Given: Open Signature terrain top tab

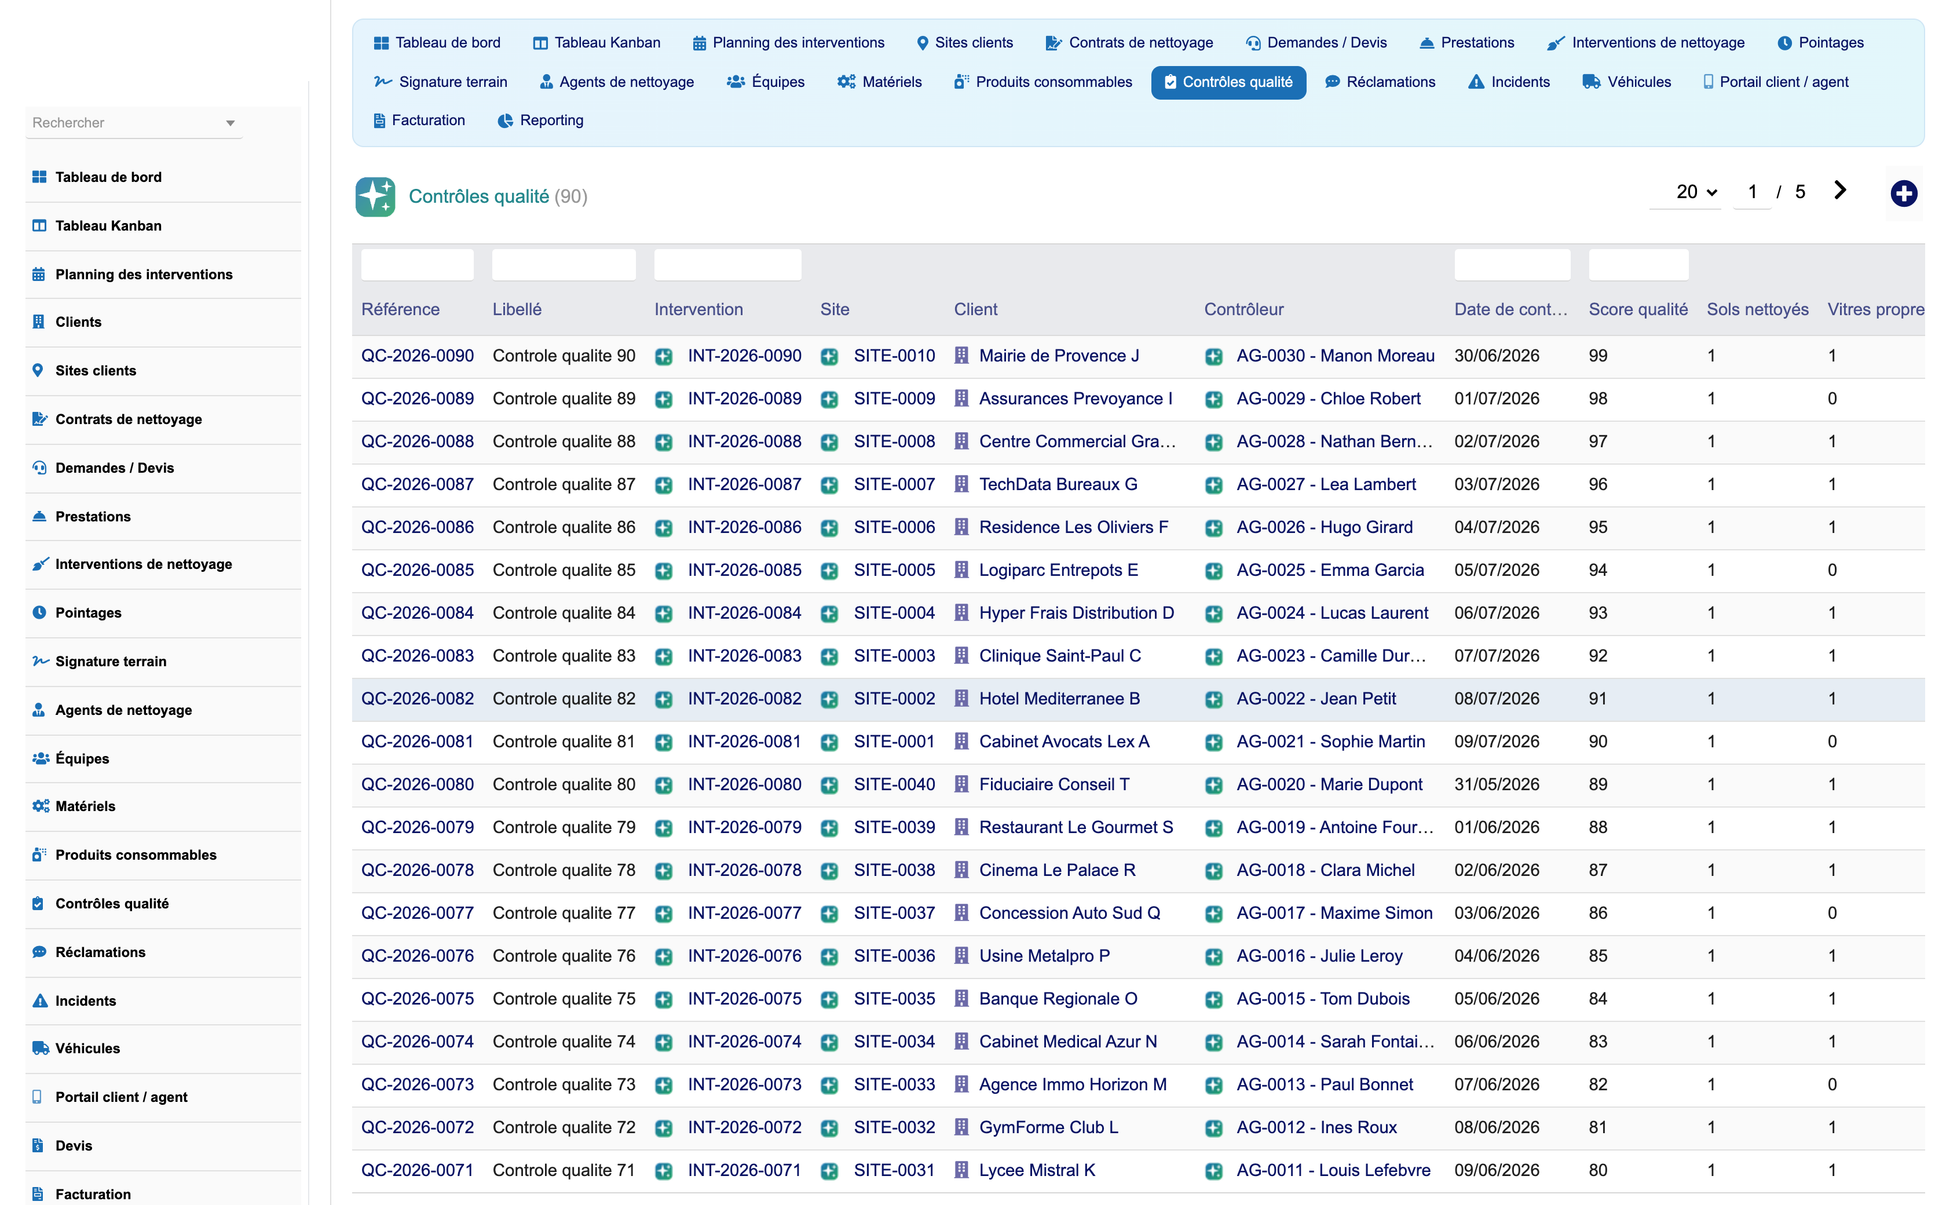Looking at the screenshot, I should tap(441, 82).
